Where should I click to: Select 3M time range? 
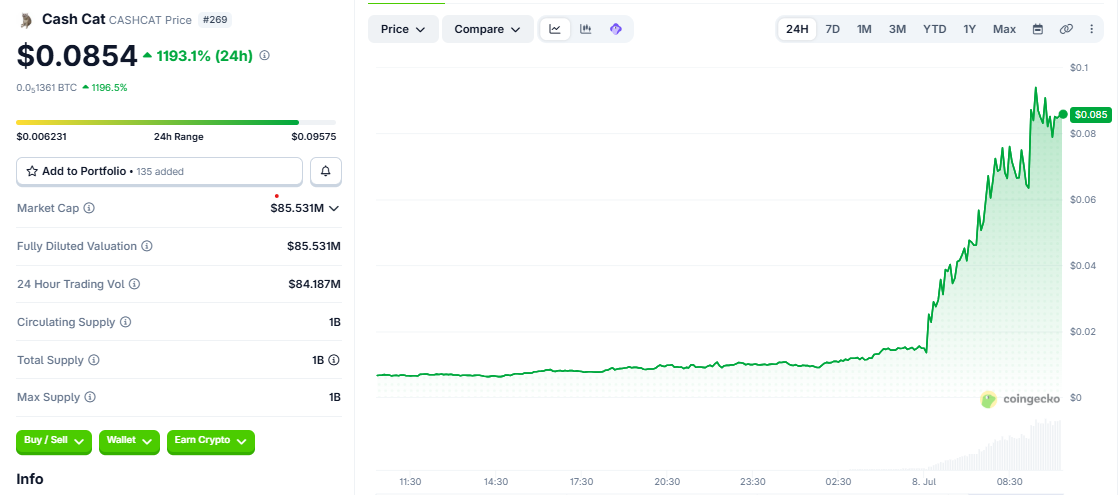[897, 29]
